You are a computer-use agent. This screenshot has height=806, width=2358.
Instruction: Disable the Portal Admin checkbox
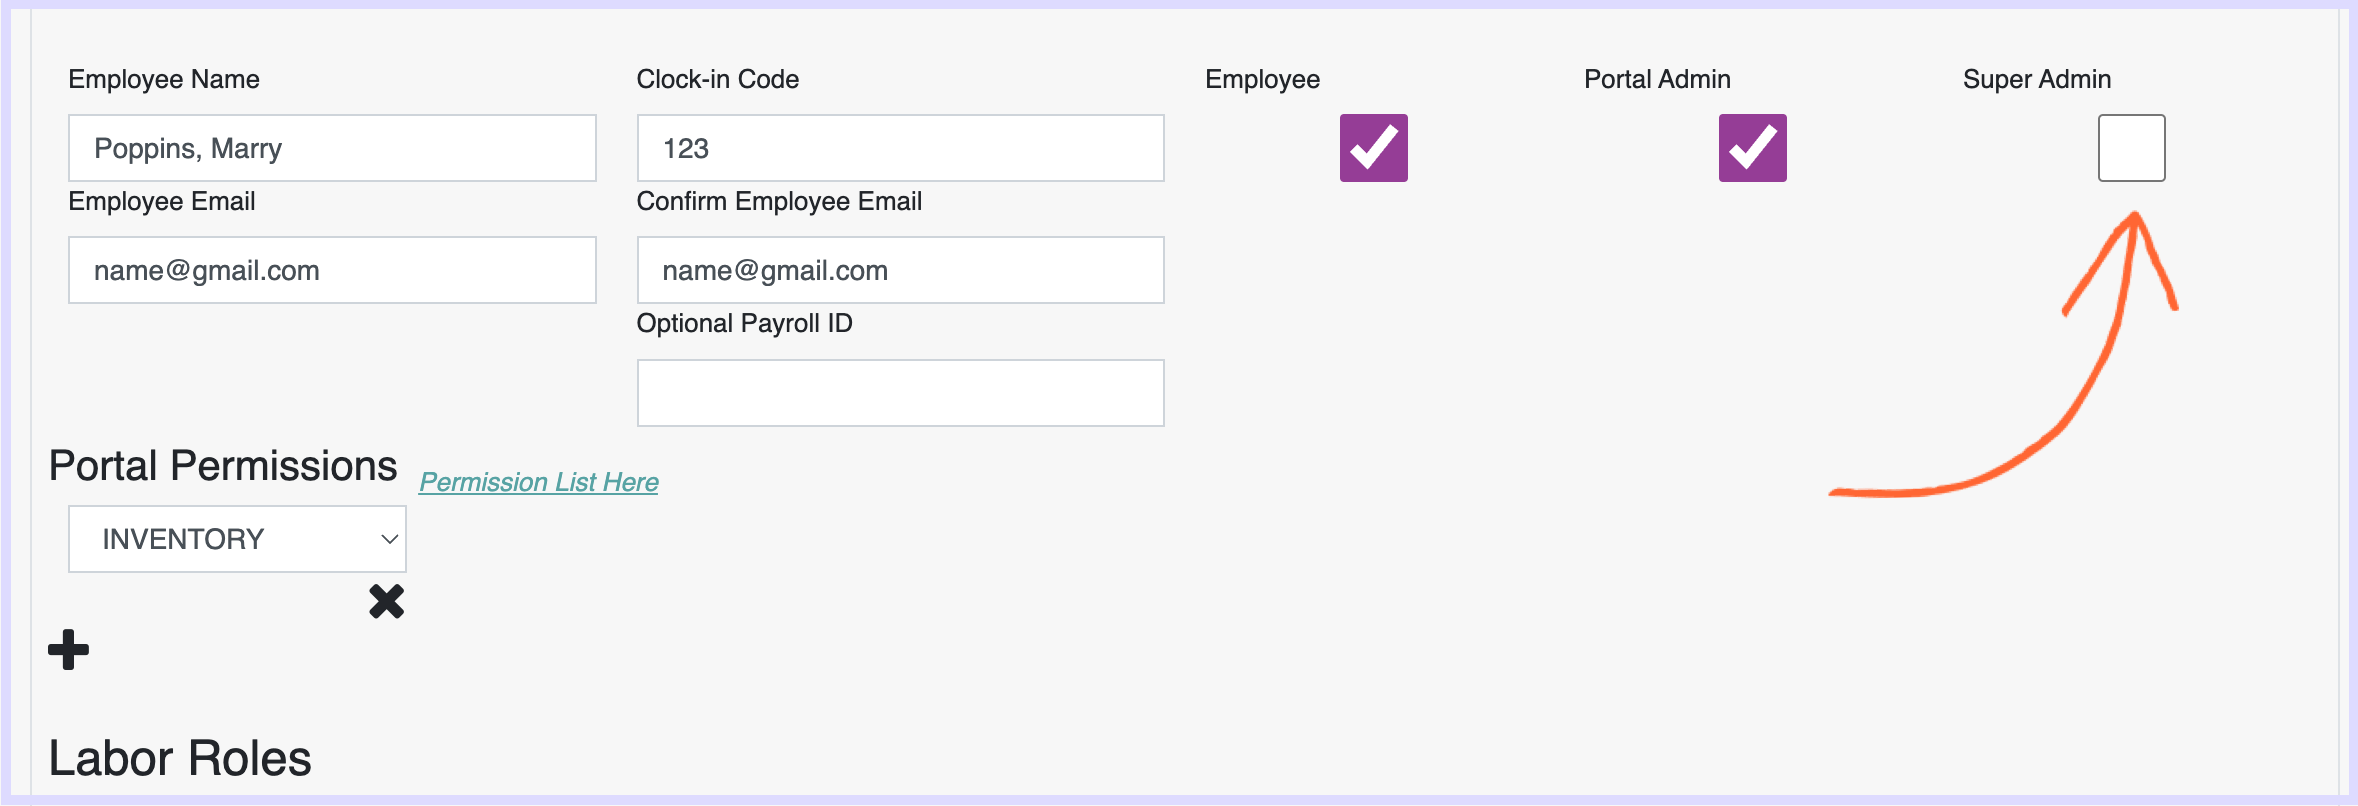click(1752, 148)
